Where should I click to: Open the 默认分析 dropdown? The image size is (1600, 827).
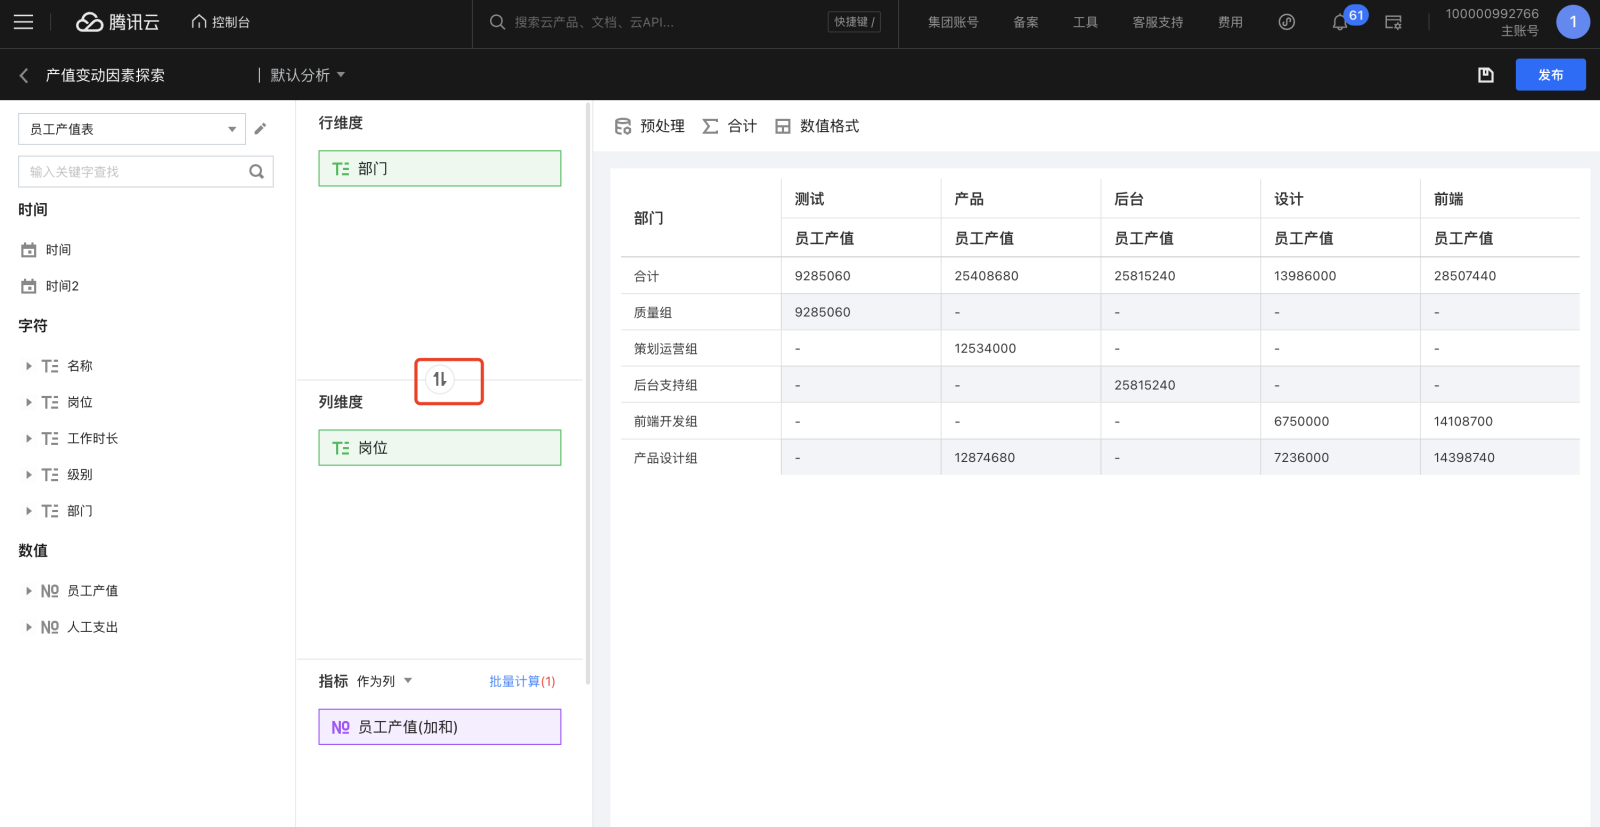click(307, 75)
